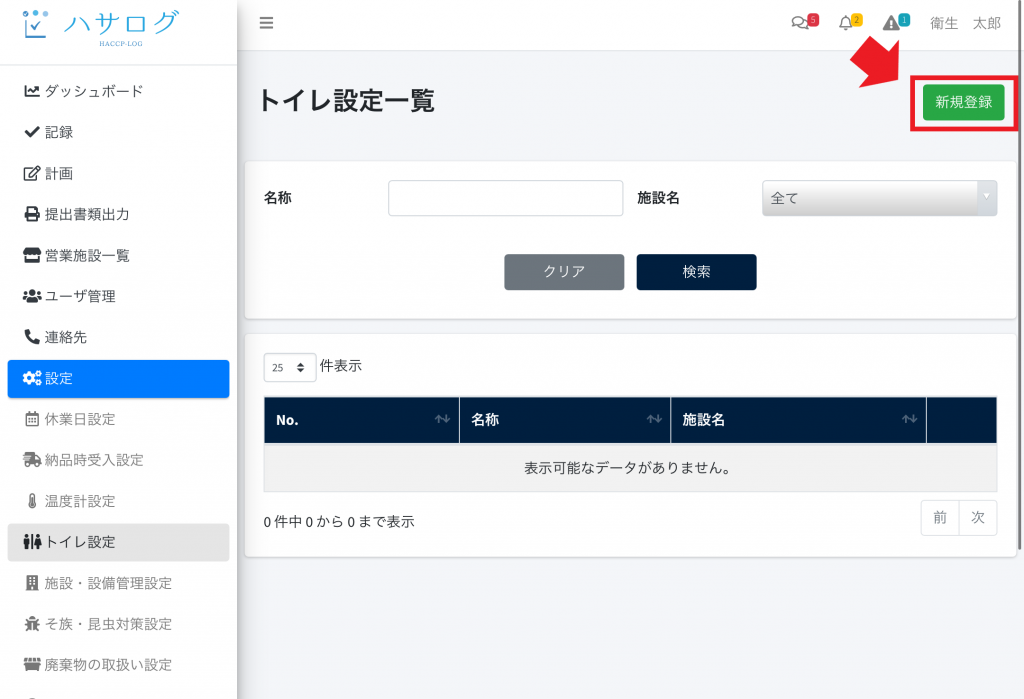1024x699 pixels.
Task: Open 休業日設定 settings page
Action: (x=118, y=419)
